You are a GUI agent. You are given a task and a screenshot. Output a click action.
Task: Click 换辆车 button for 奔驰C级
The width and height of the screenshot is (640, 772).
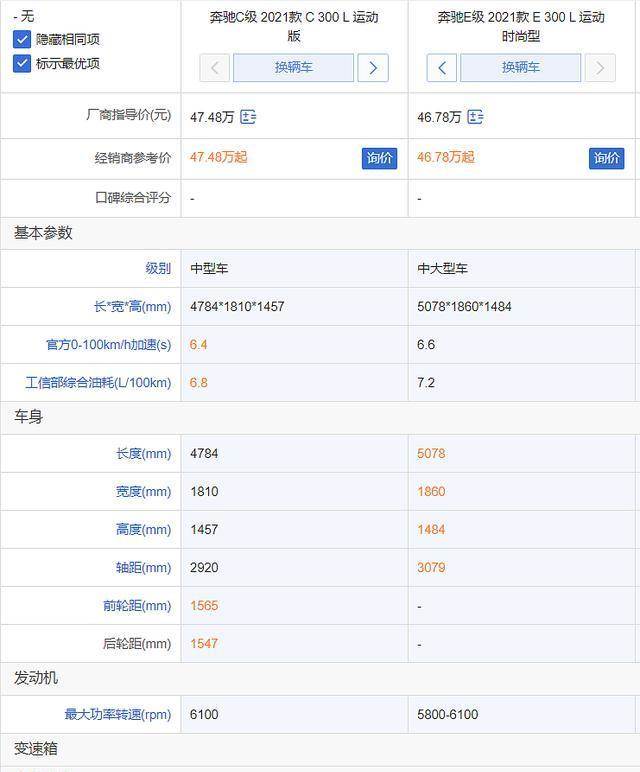point(293,68)
